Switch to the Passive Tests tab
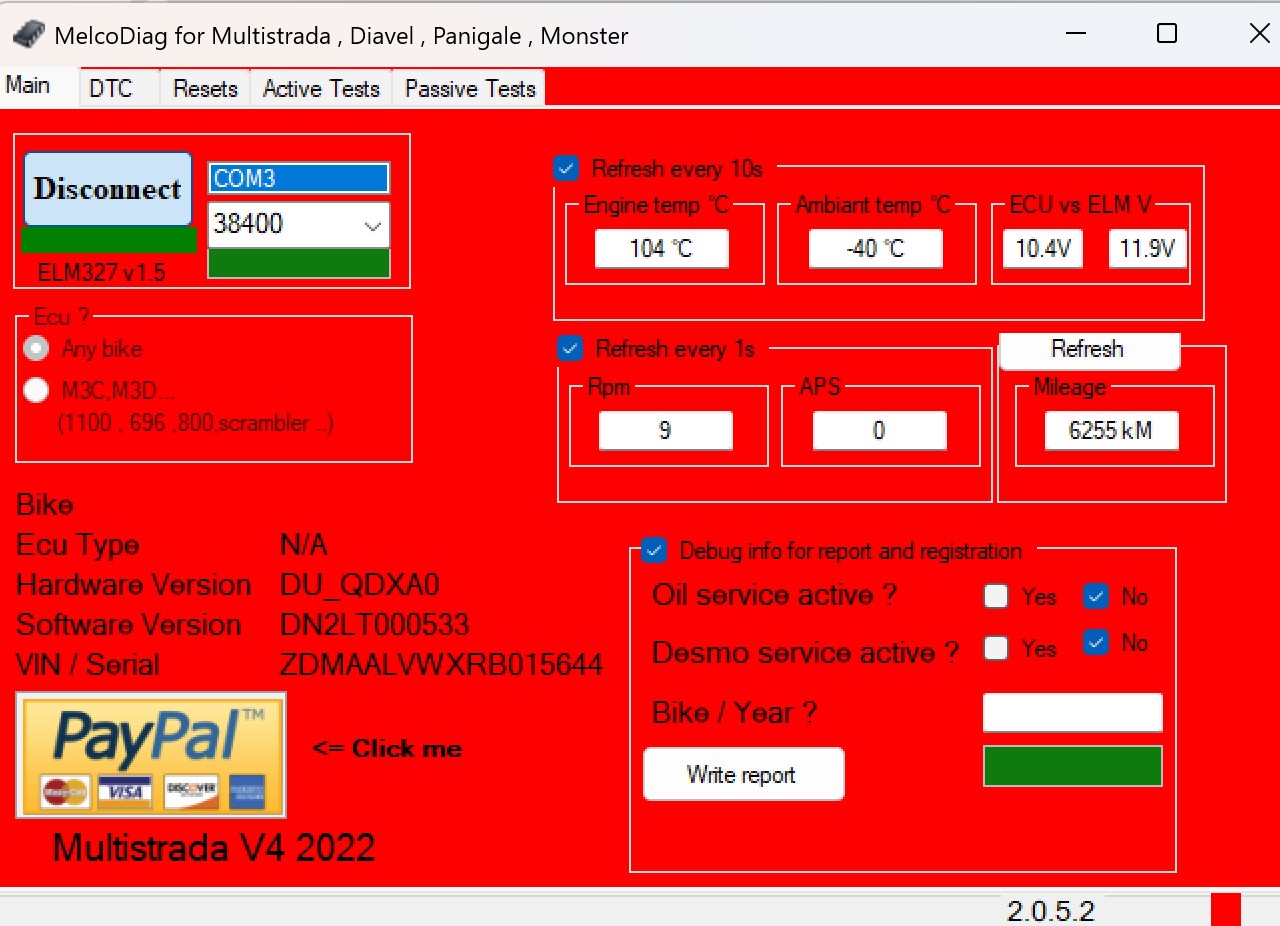The width and height of the screenshot is (1280, 926). [470, 89]
